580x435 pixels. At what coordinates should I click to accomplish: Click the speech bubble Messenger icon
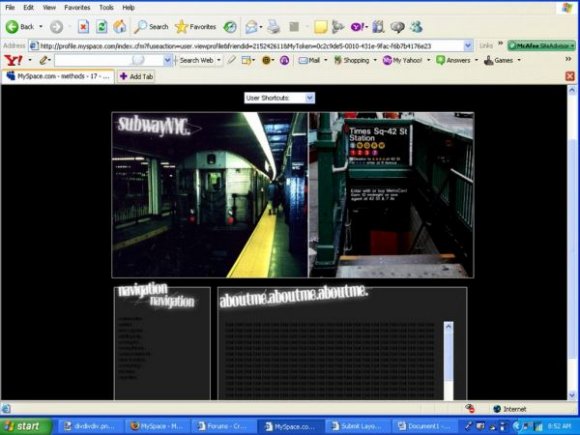[x=397, y=27]
